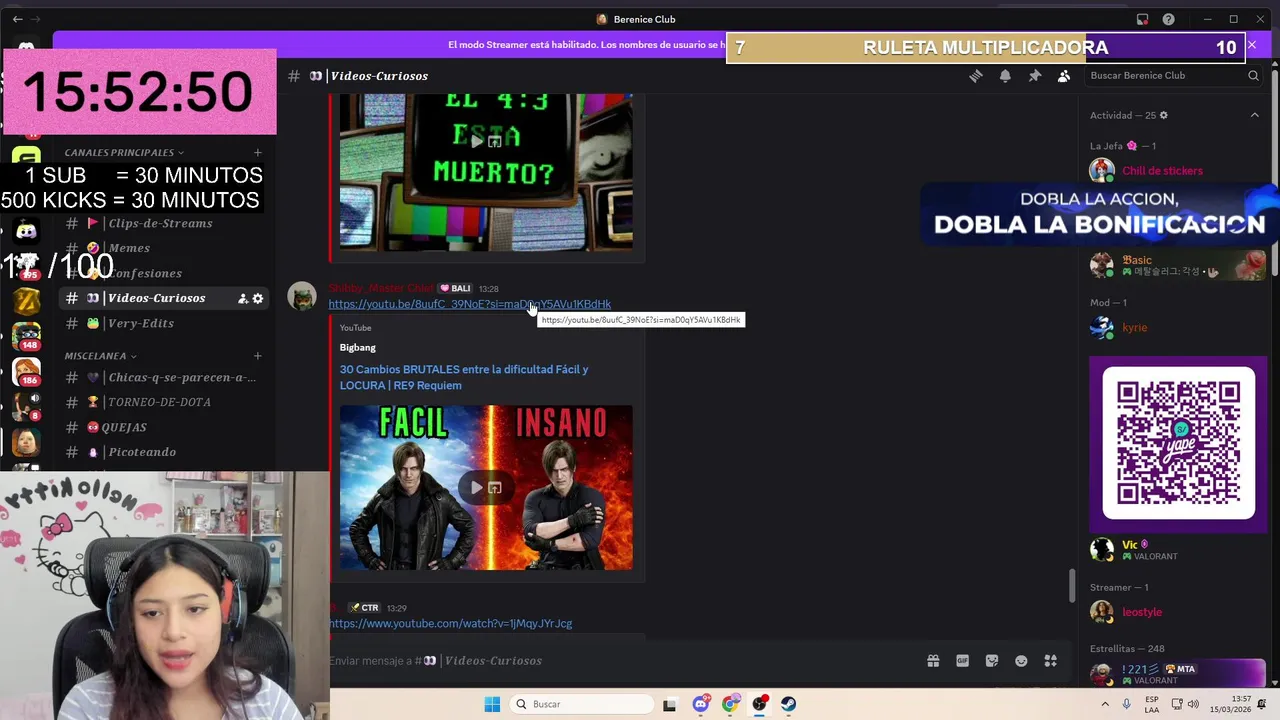
Task: Open the gold Z server icon
Action: (26, 300)
